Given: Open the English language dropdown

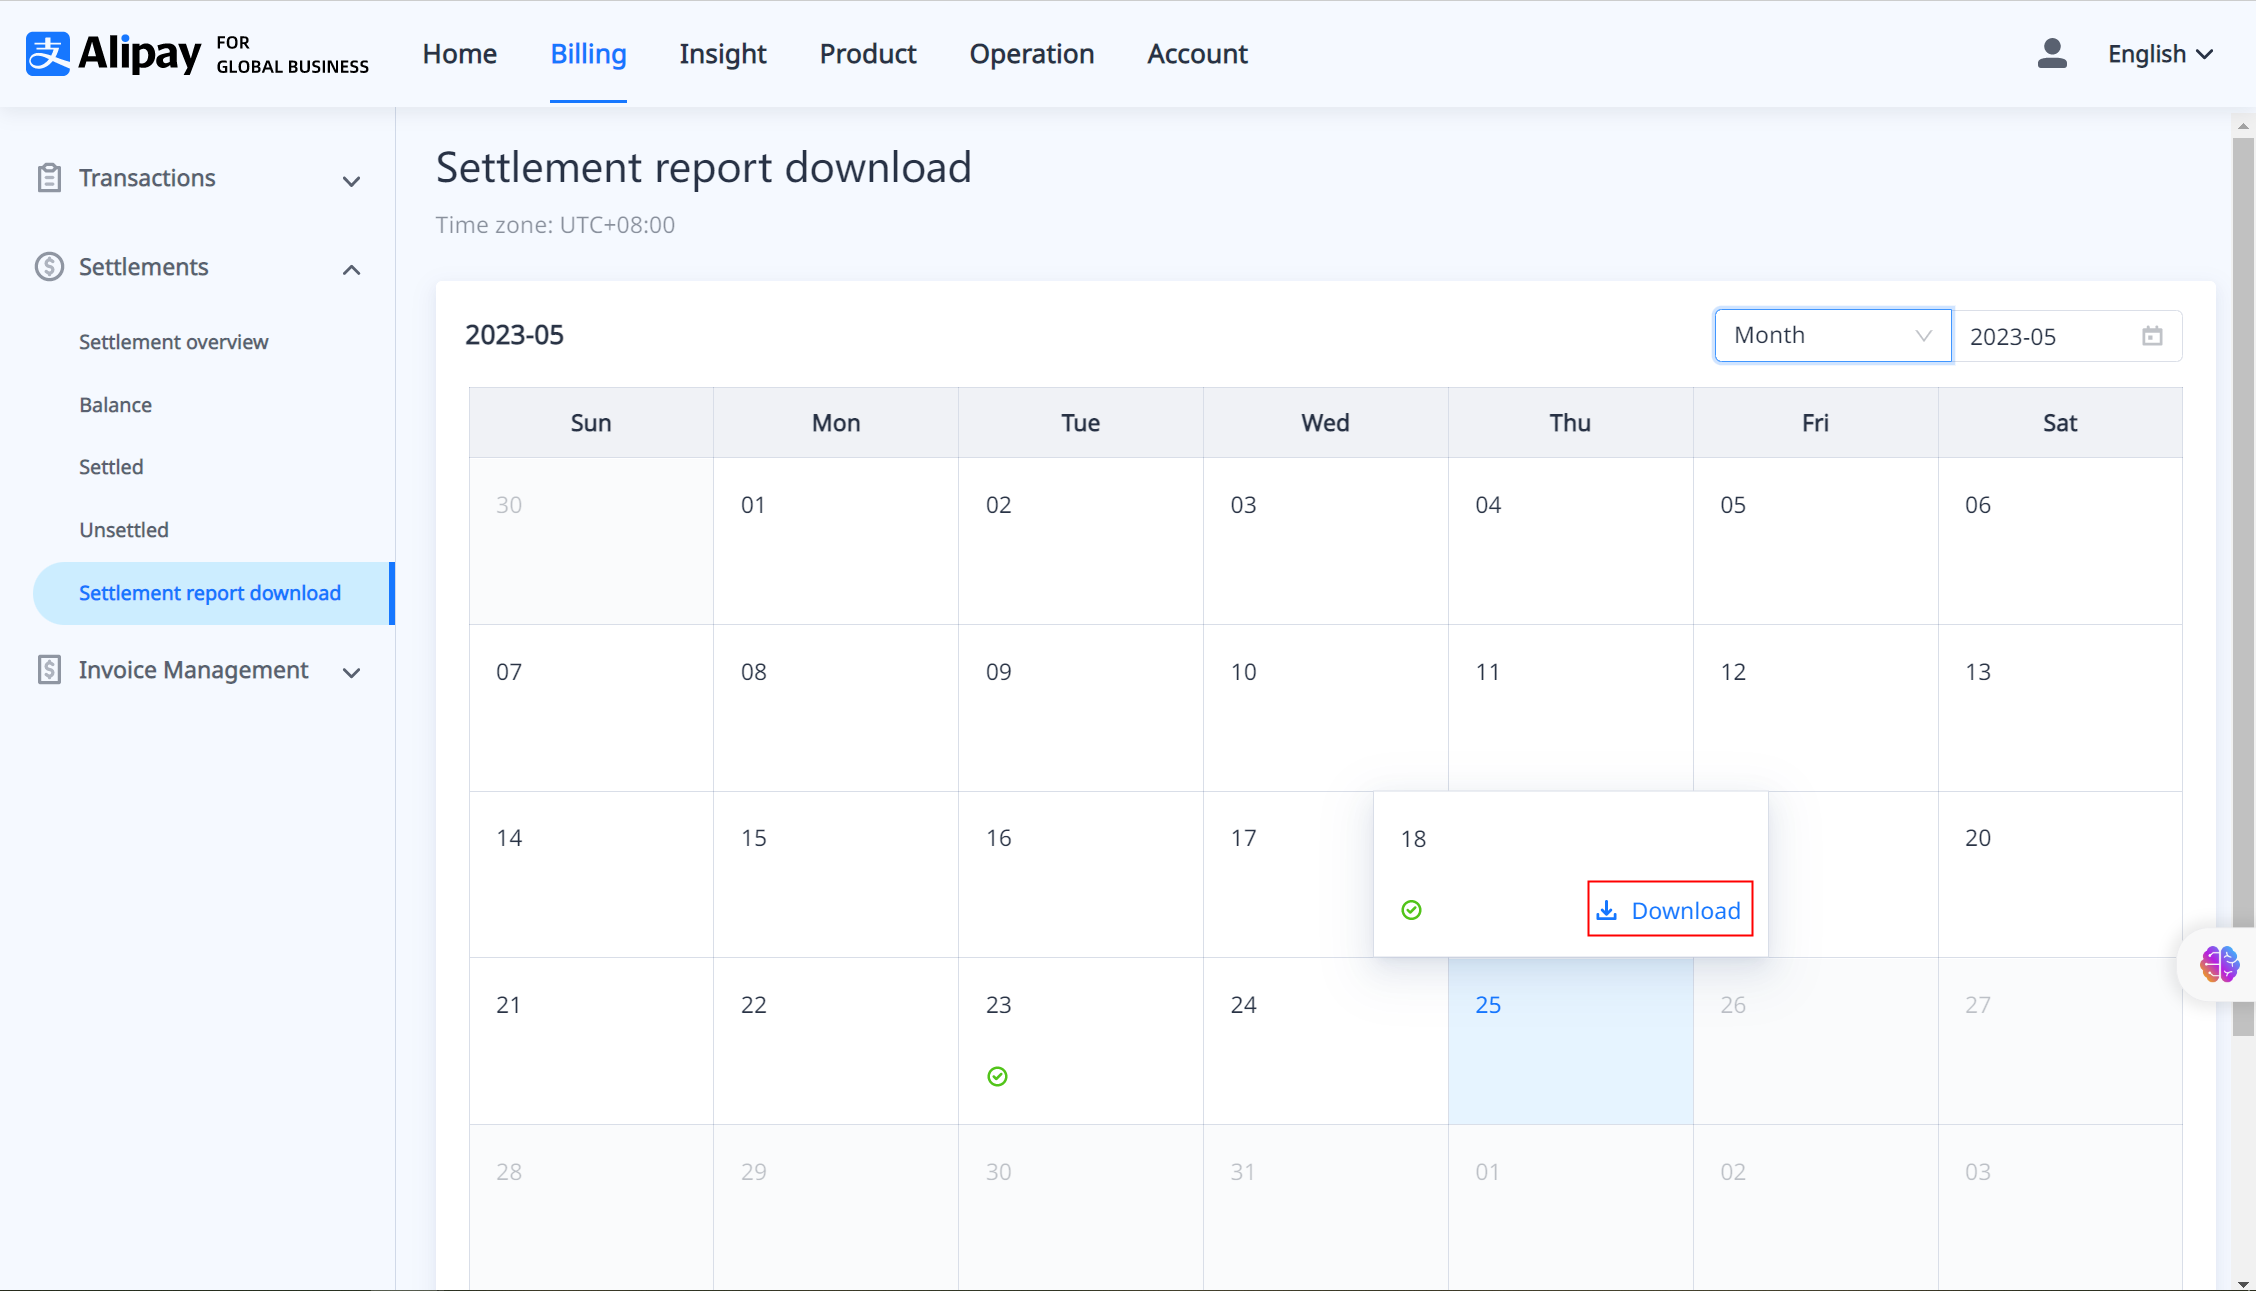Looking at the screenshot, I should click(x=2160, y=54).
